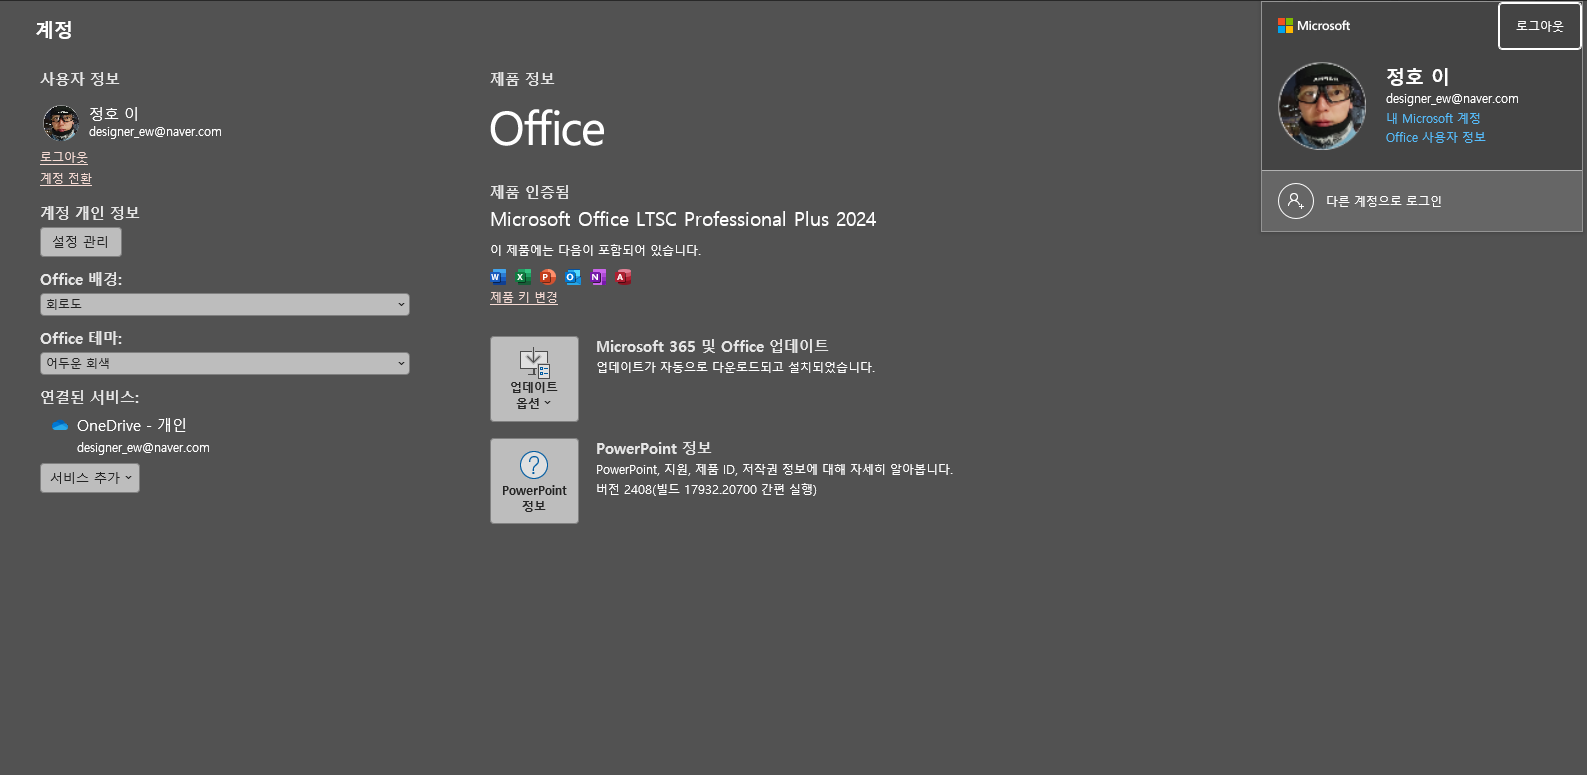Click 로그아웃 link under user info
This screenshot has width=1587, height=775.
coord(64,157)
